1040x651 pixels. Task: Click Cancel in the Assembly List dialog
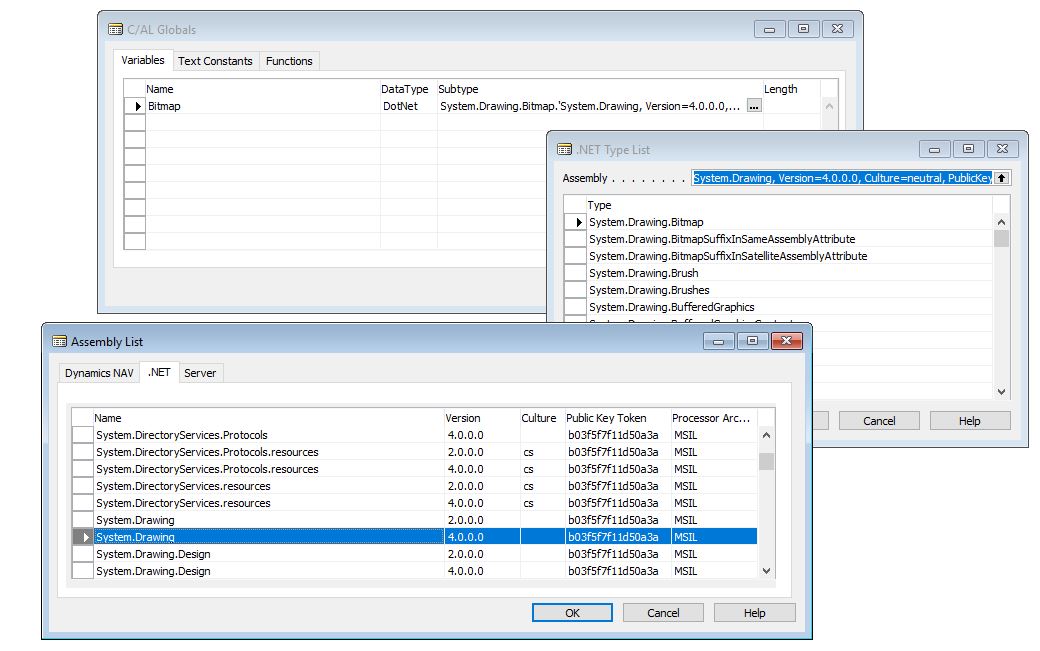[663, 613]
